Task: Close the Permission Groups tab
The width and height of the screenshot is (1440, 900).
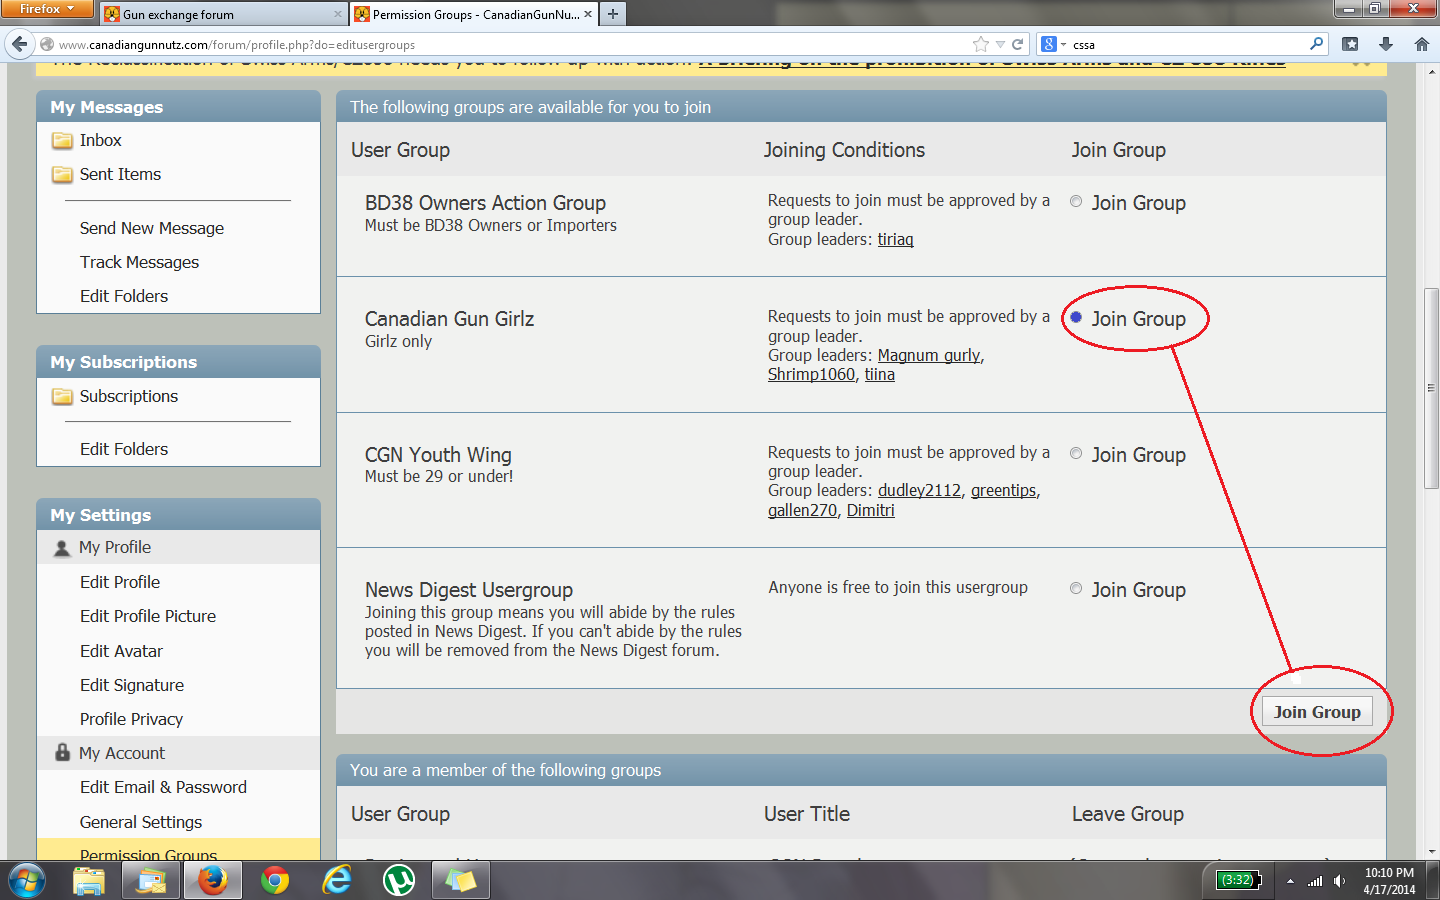Action: [588, 14]
